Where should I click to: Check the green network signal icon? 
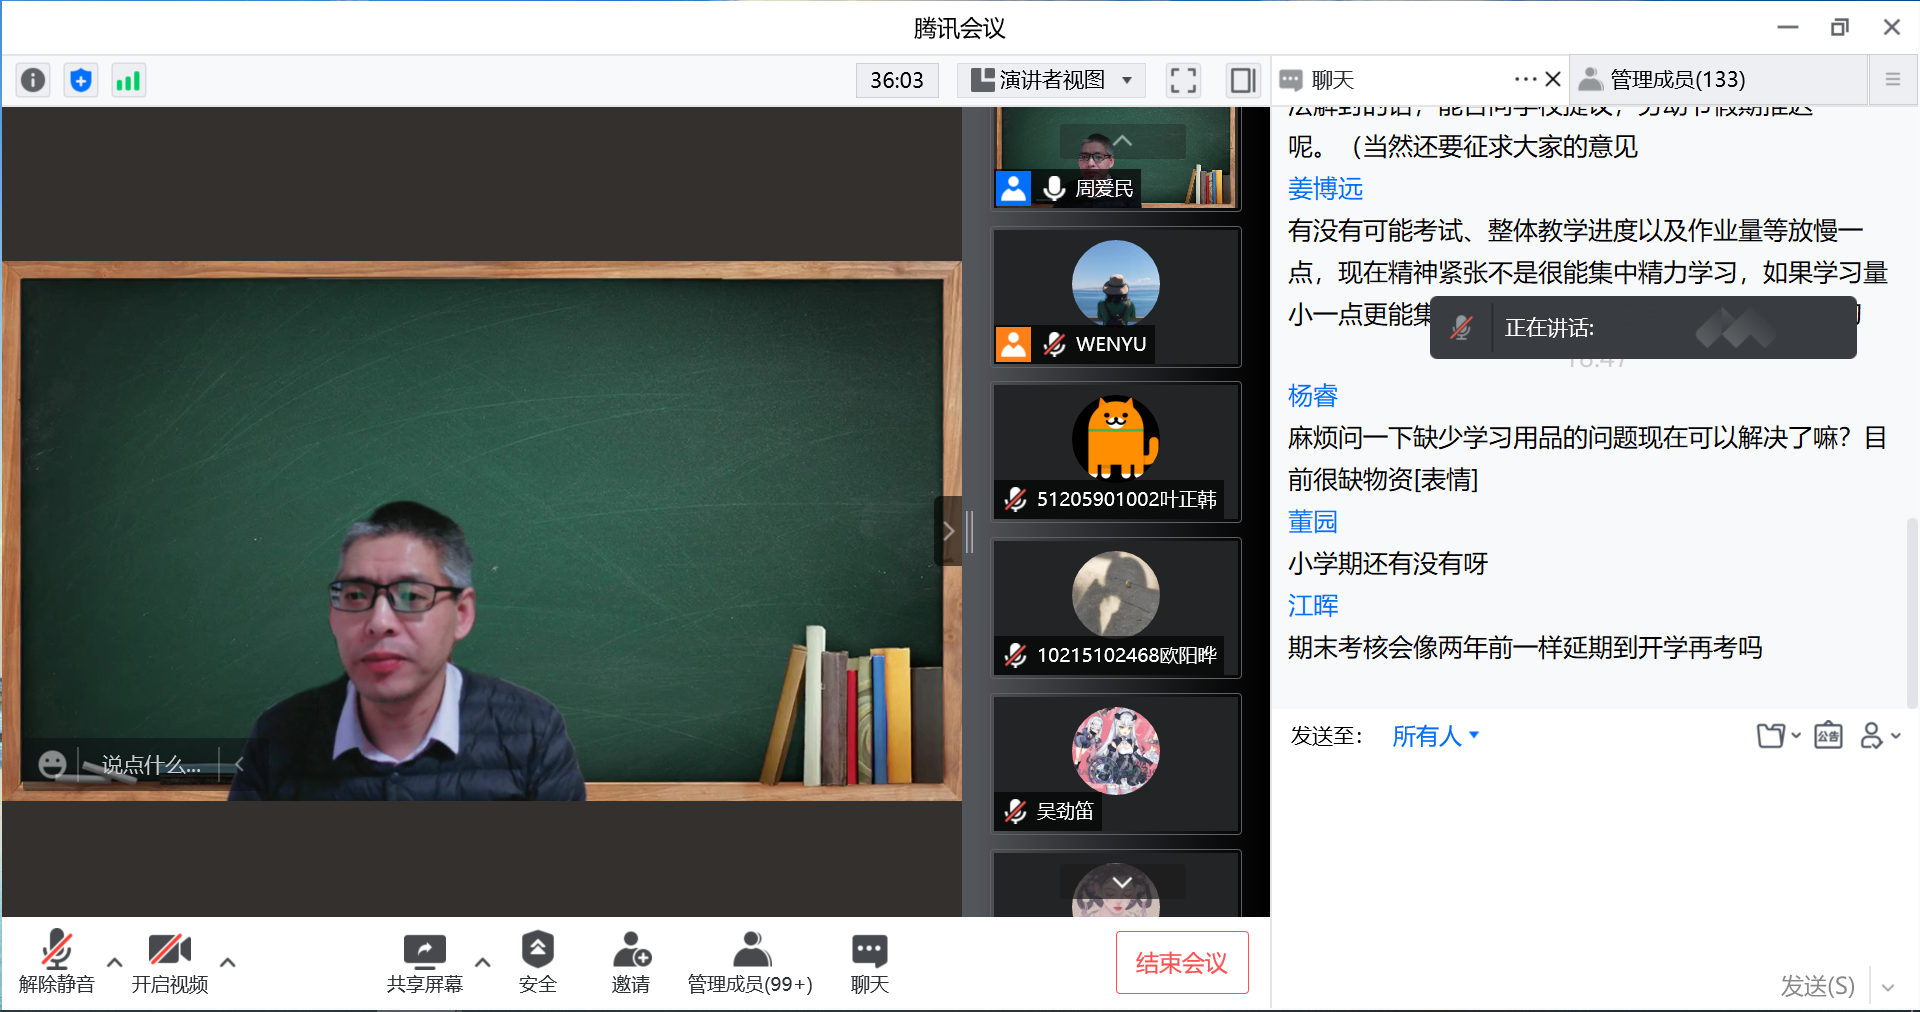coord(128,80)
